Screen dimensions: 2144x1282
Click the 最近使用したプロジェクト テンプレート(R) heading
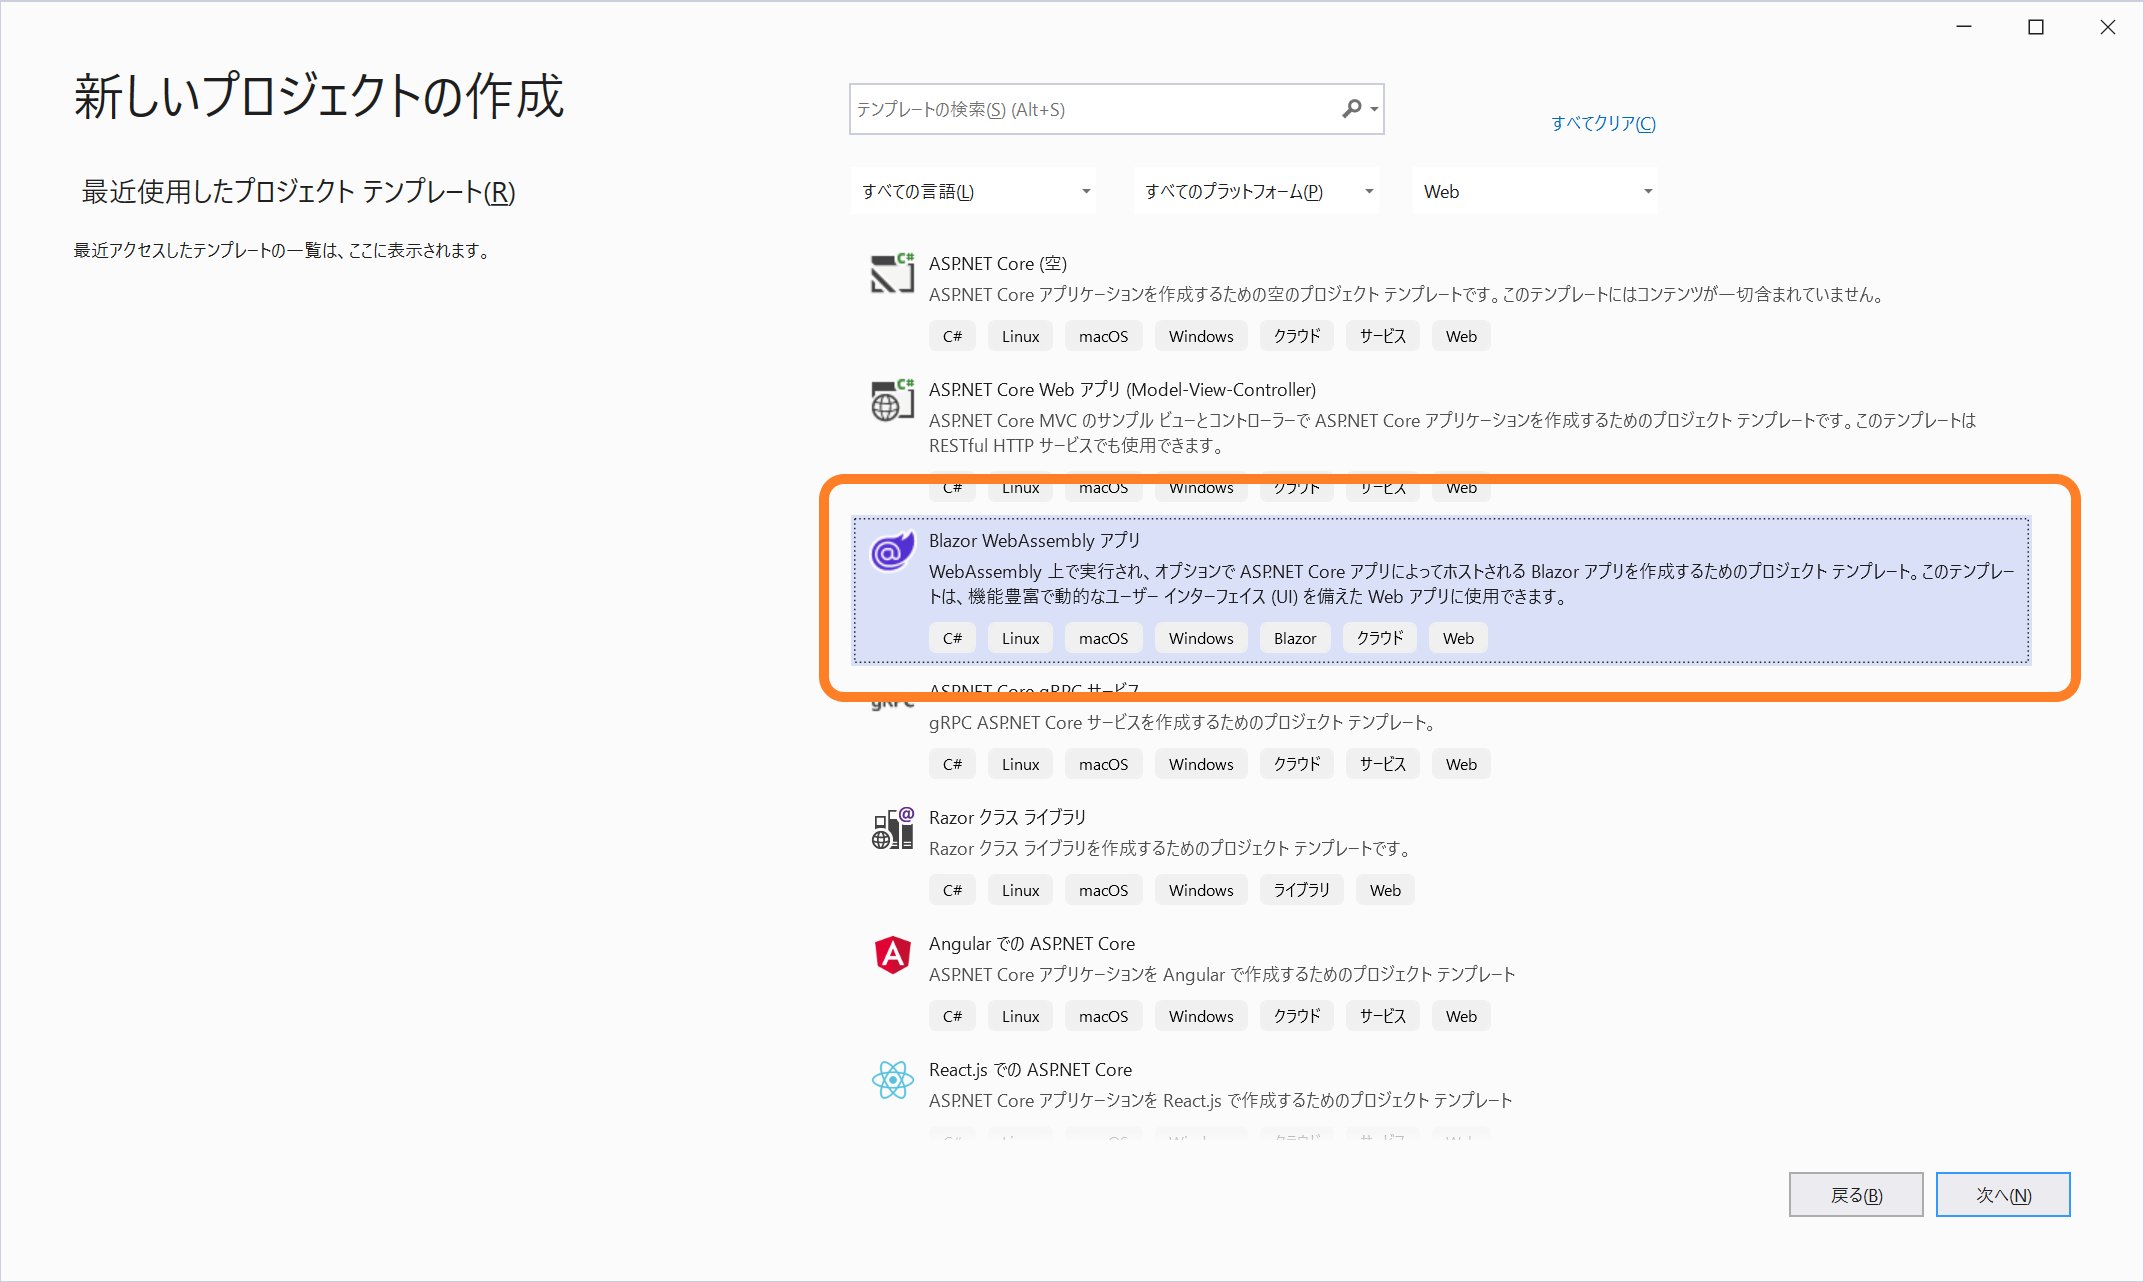coord(298,191)
